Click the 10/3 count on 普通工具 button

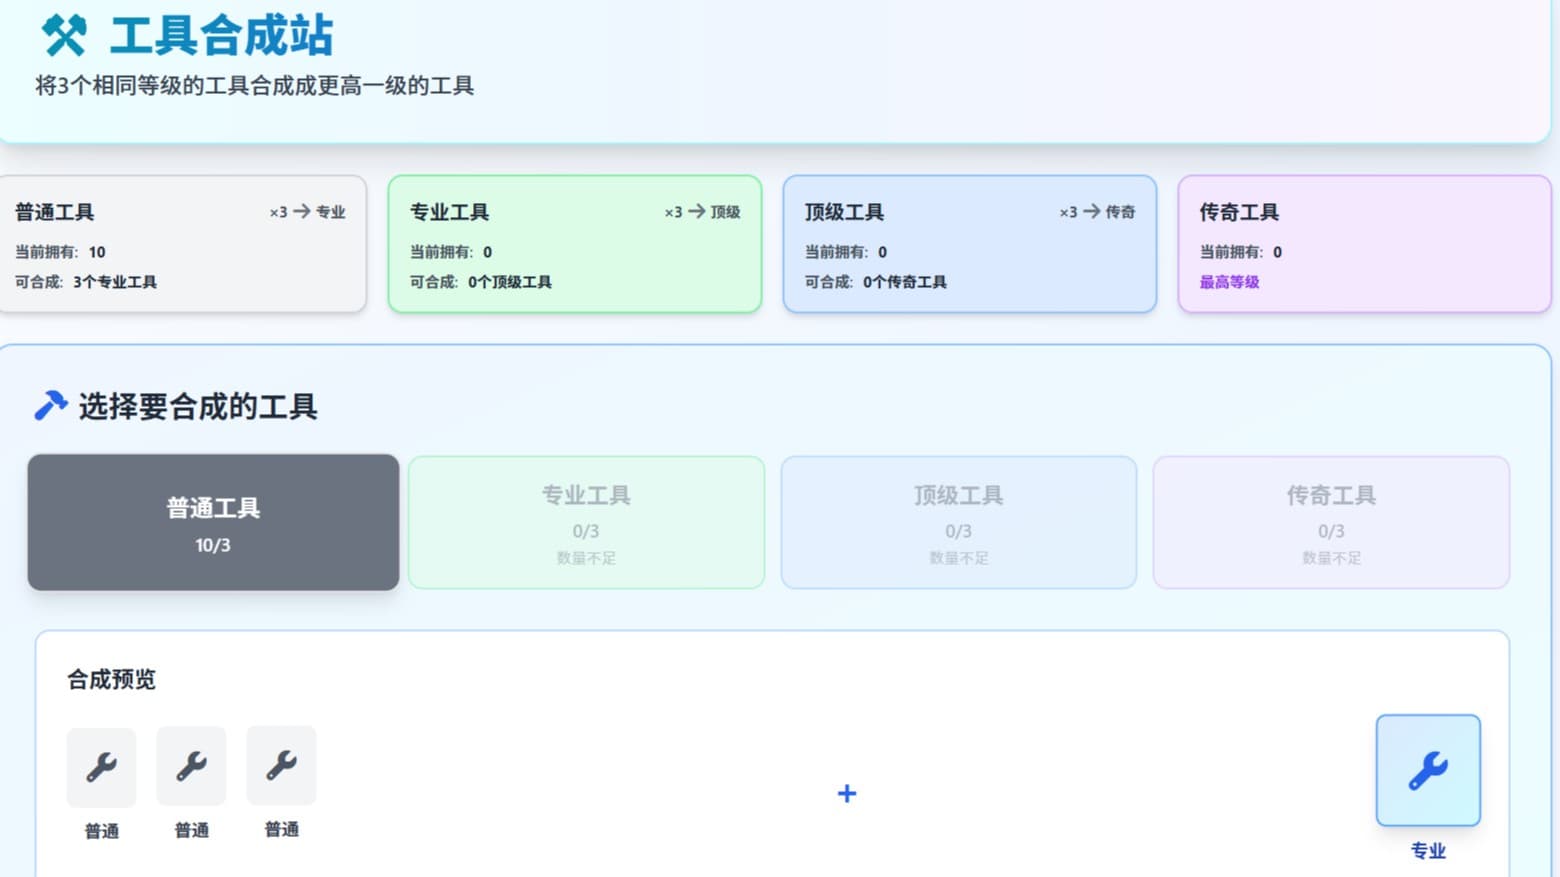[212, 545]
